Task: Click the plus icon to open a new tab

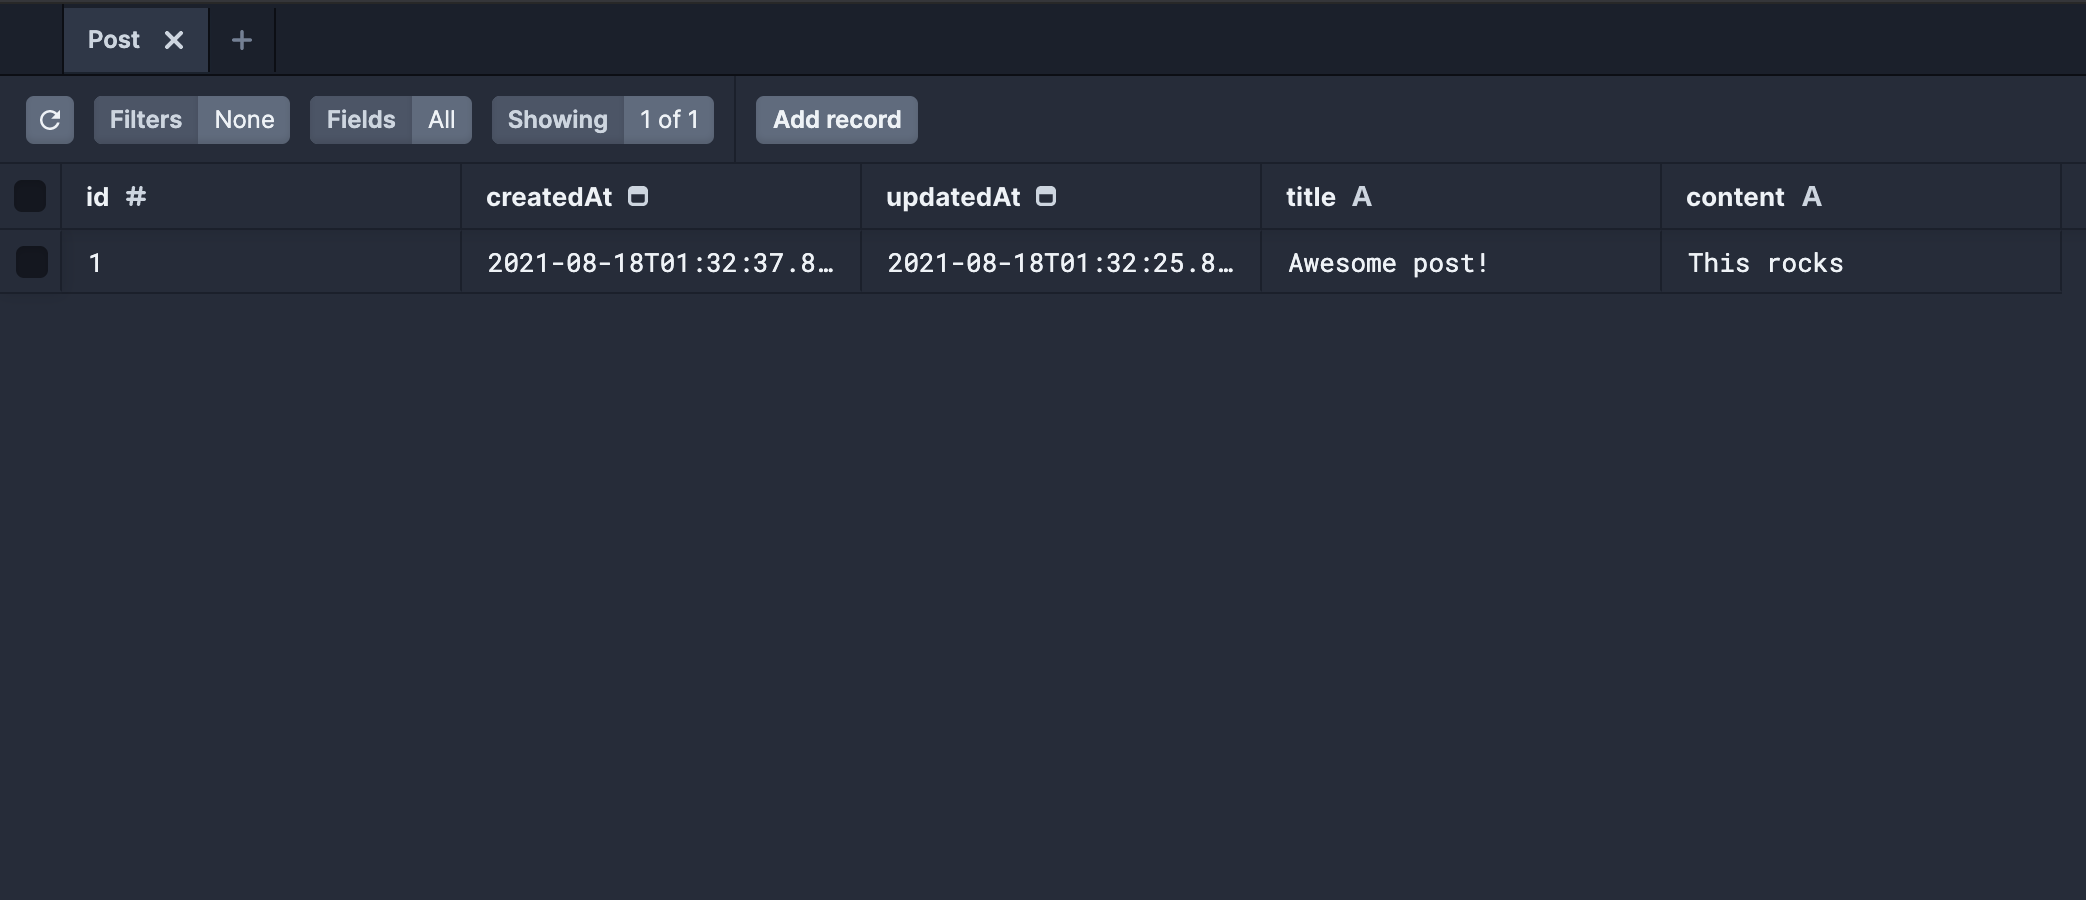Action: [241, 40]
